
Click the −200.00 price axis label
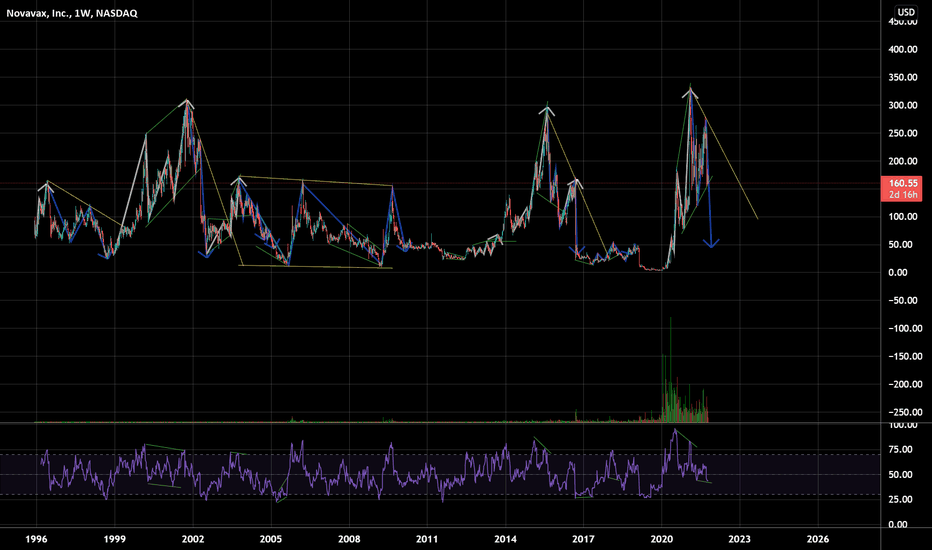pyautogui.click(x=905, y=384)
